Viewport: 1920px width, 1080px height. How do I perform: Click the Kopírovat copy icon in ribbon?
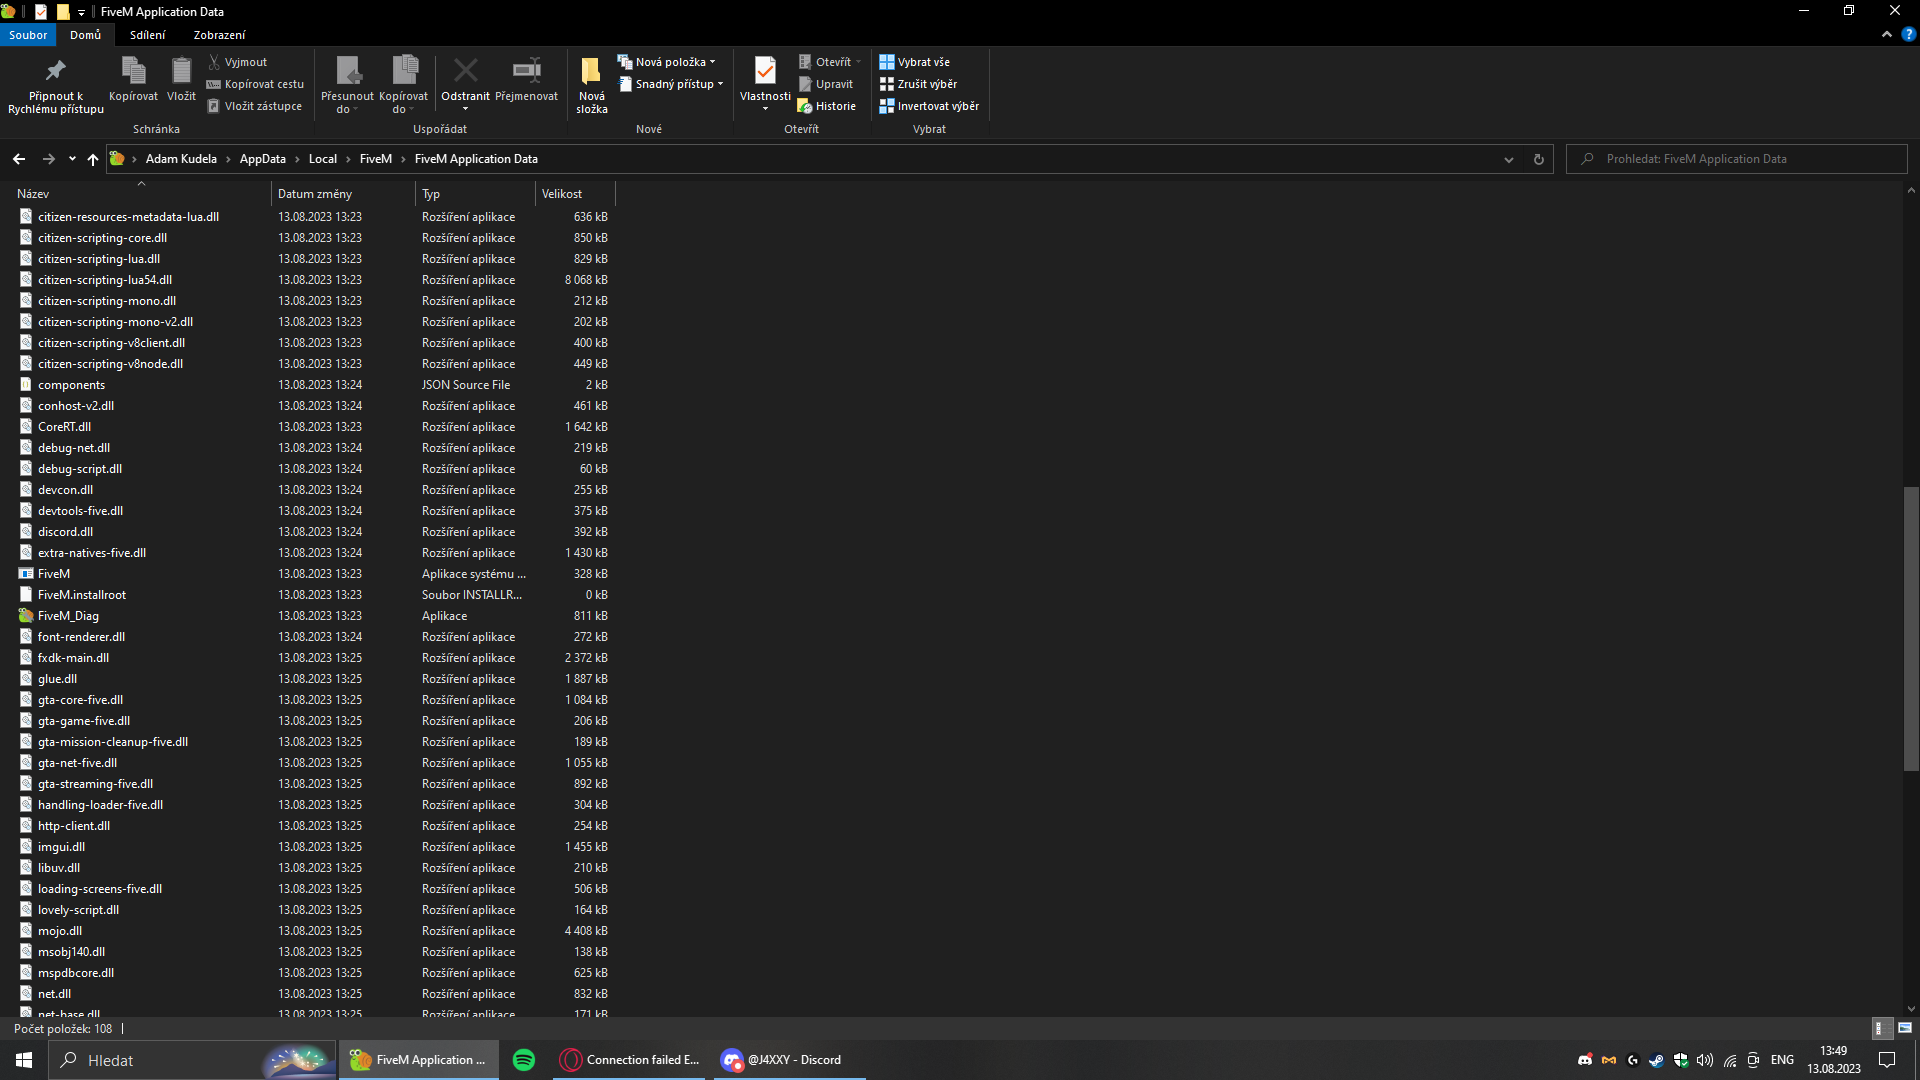click(x=133, y=71)
